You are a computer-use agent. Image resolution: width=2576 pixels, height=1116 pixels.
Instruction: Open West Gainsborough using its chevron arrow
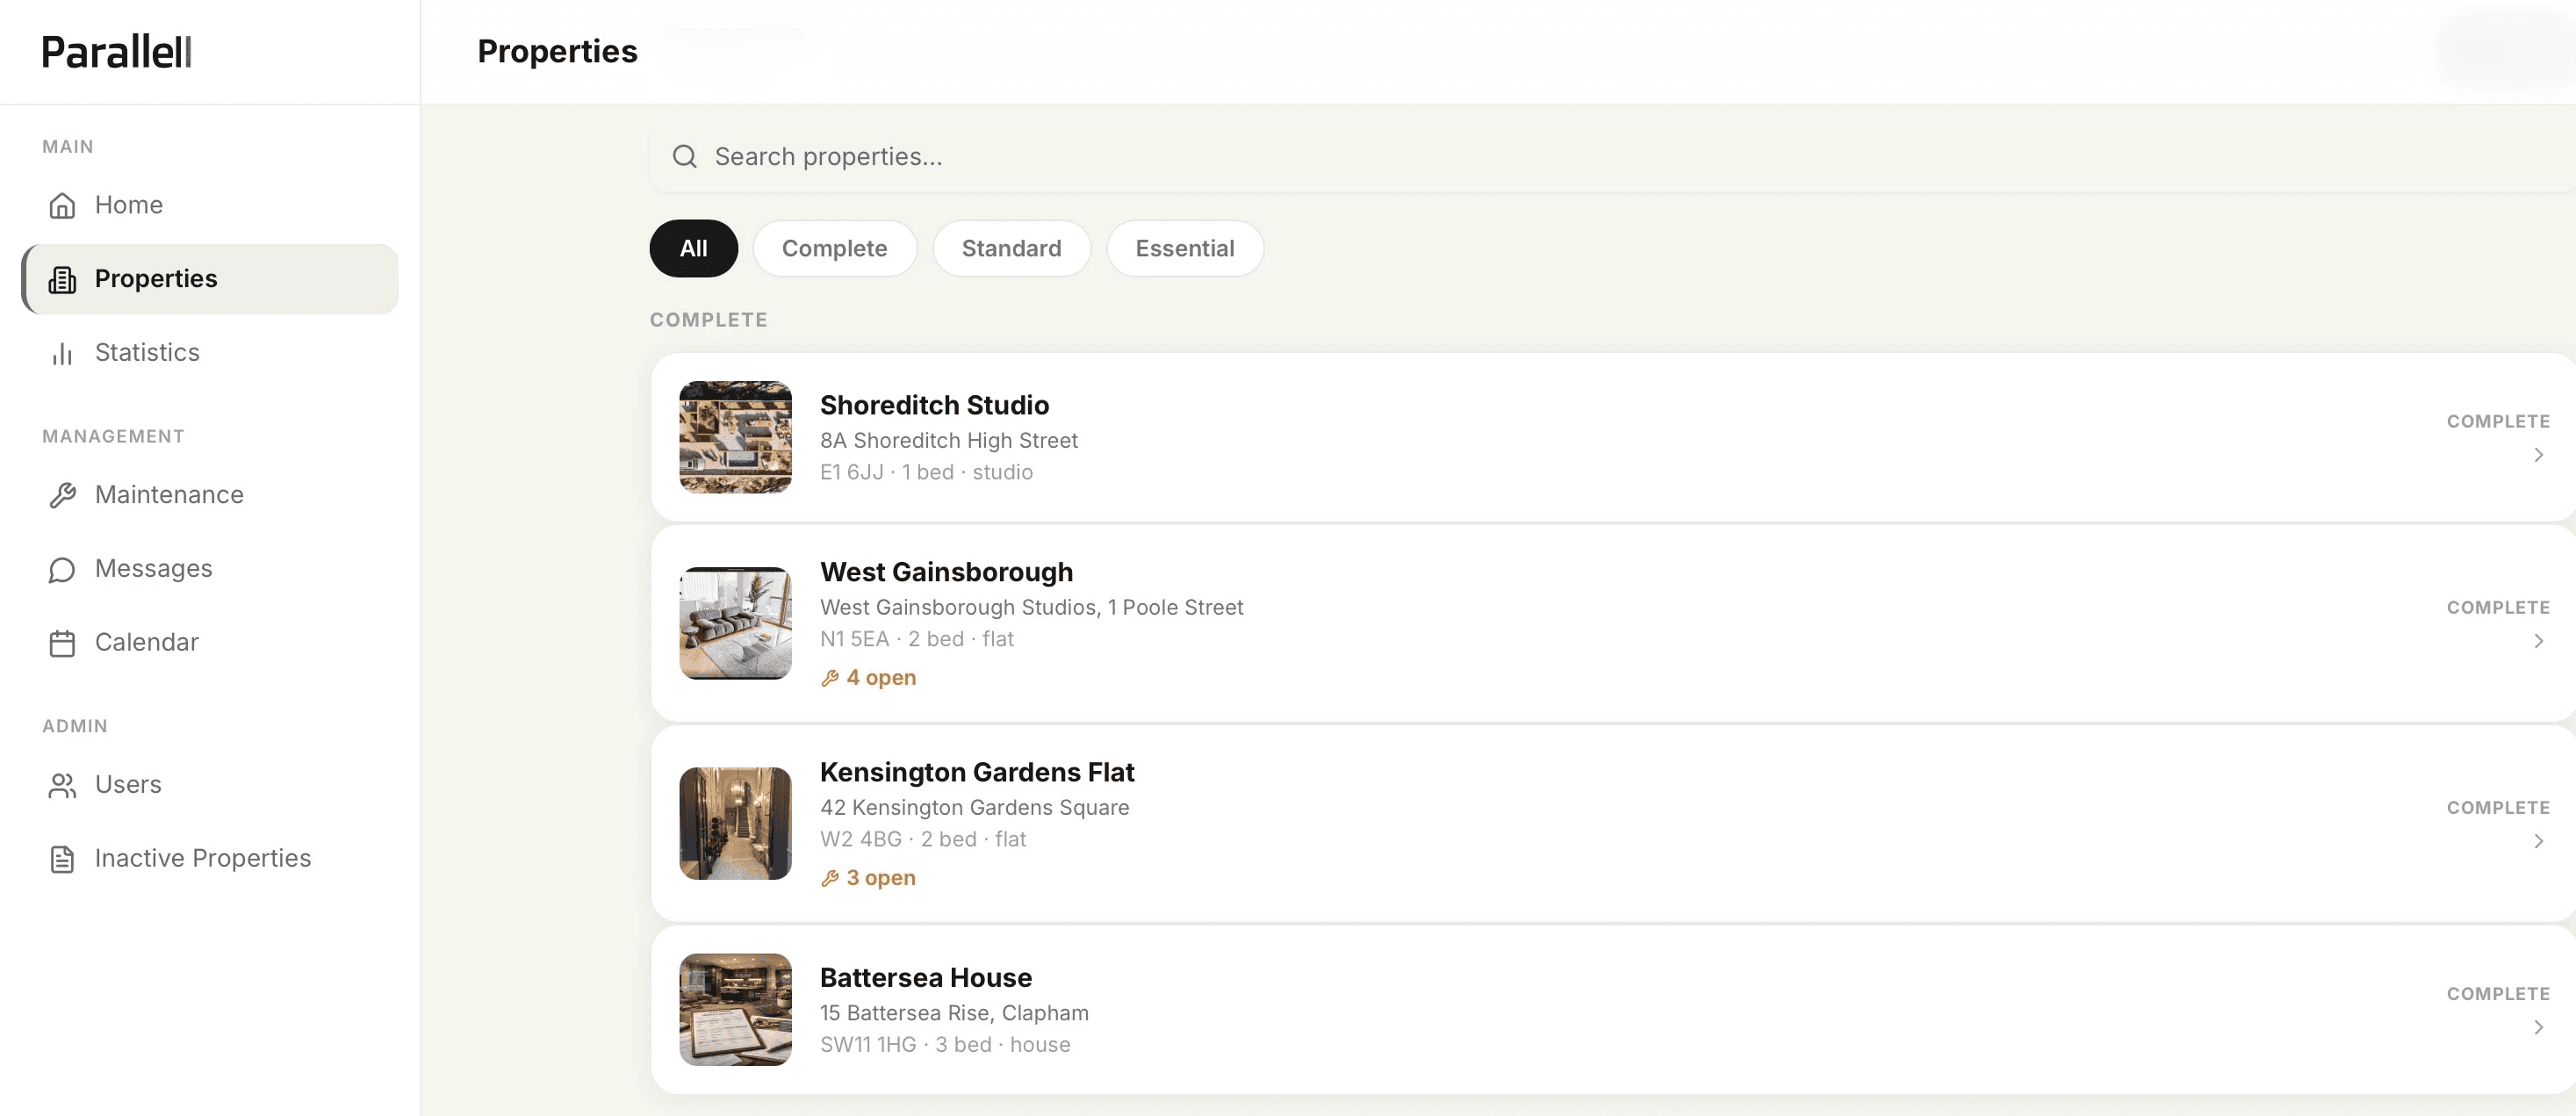[x=2539, y=641]
